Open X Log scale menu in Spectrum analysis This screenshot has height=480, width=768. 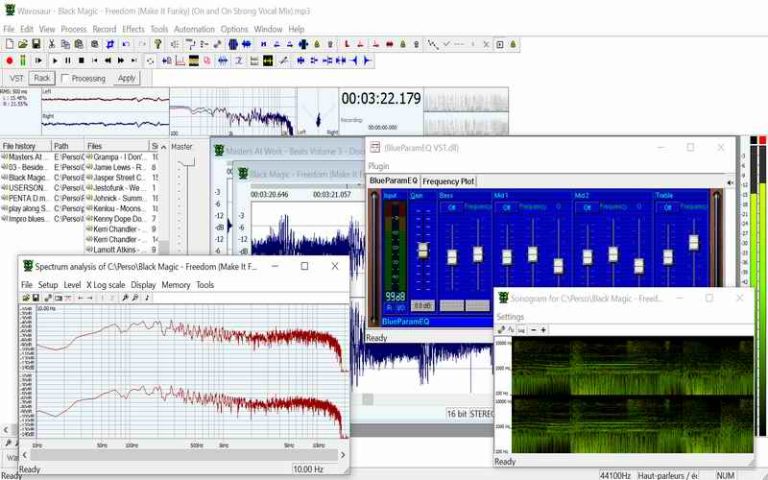click(106, 285)
